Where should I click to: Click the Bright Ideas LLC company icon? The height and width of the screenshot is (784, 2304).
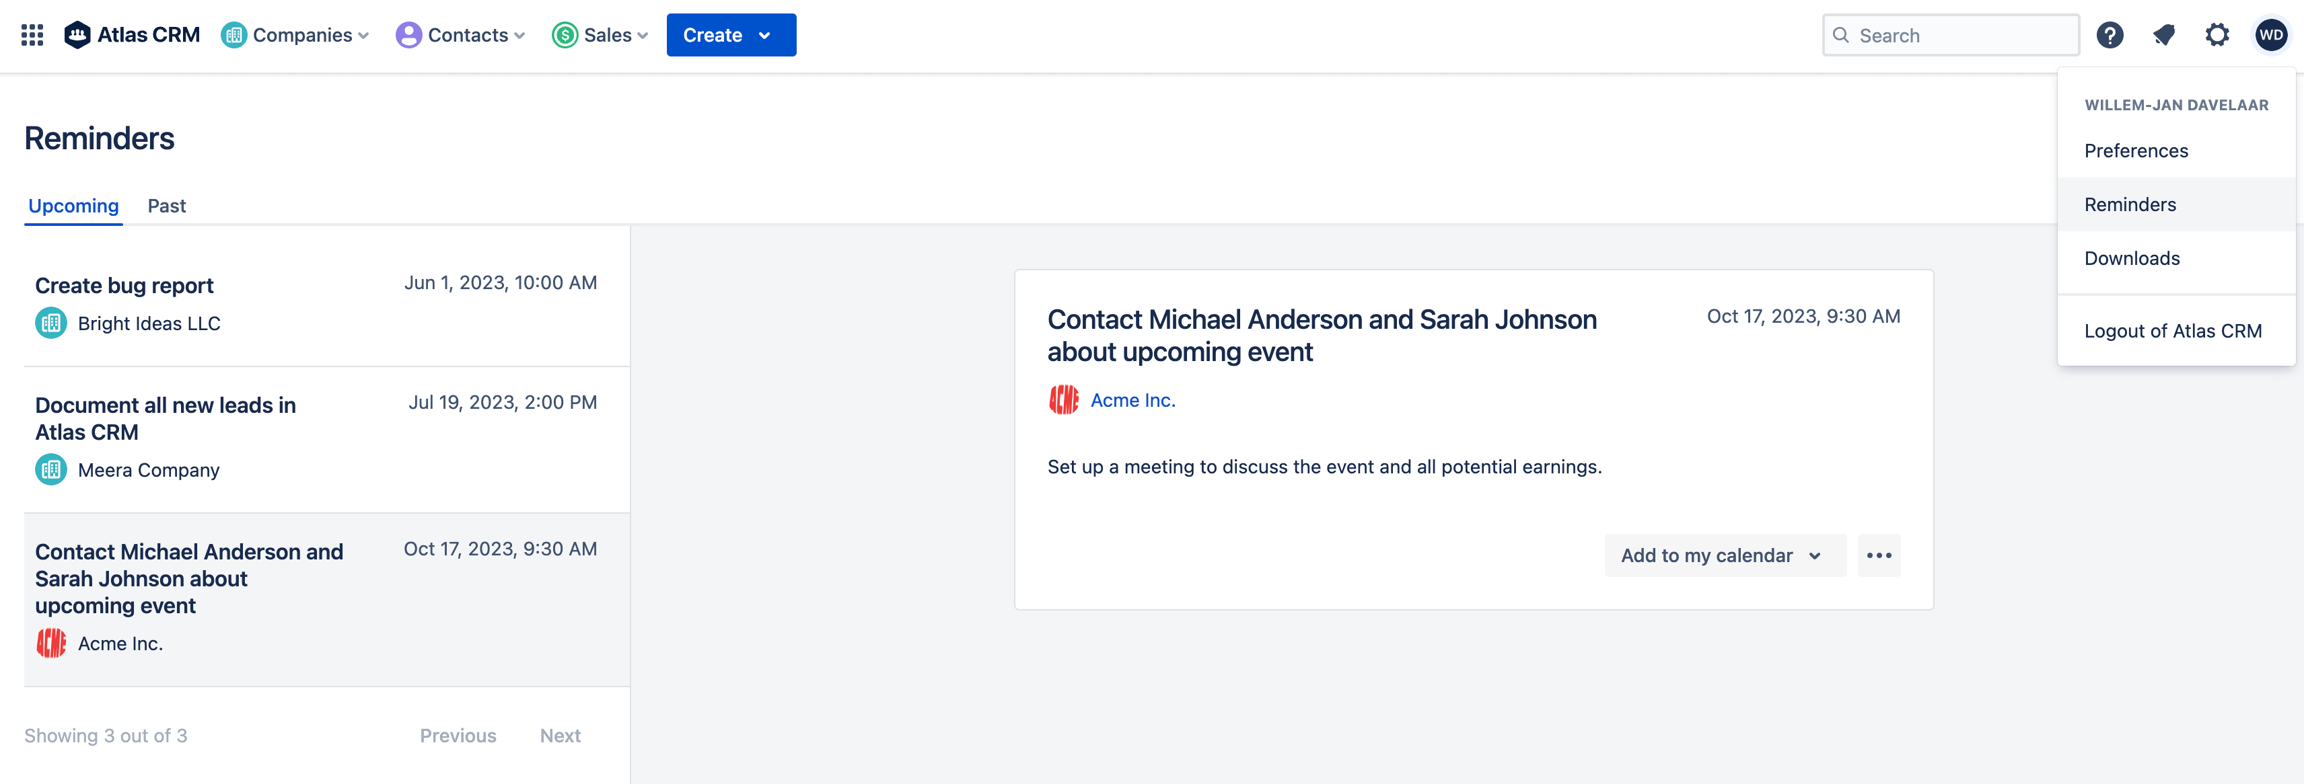(x=51, y=323)
